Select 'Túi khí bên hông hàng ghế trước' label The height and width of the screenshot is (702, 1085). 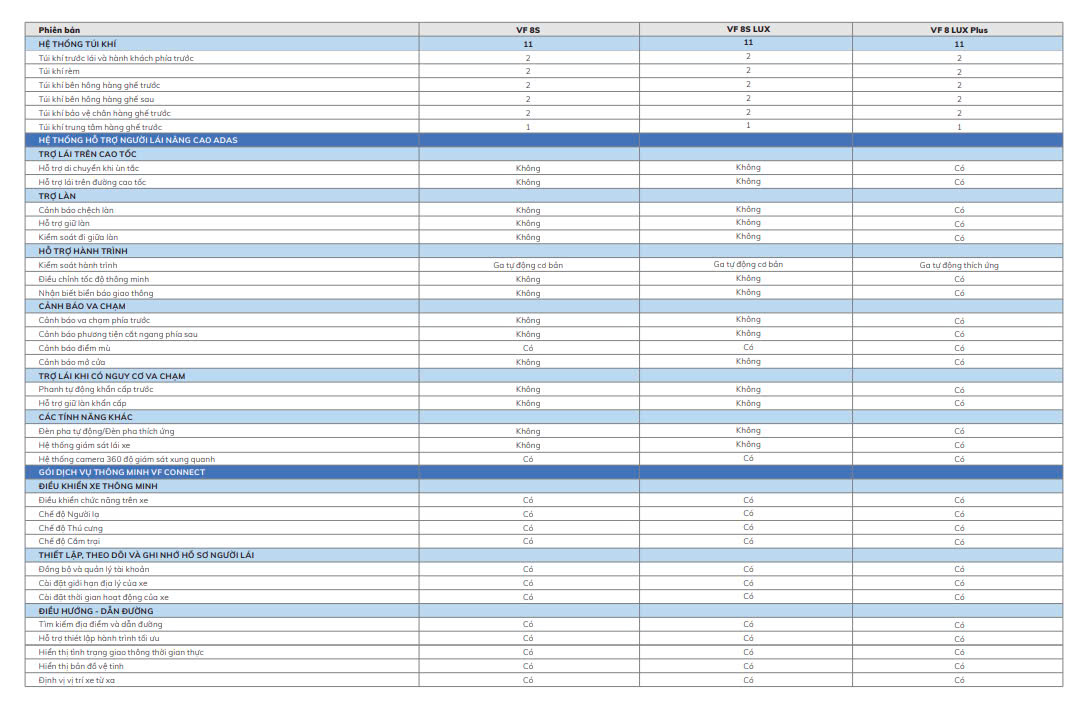[99, 85]
